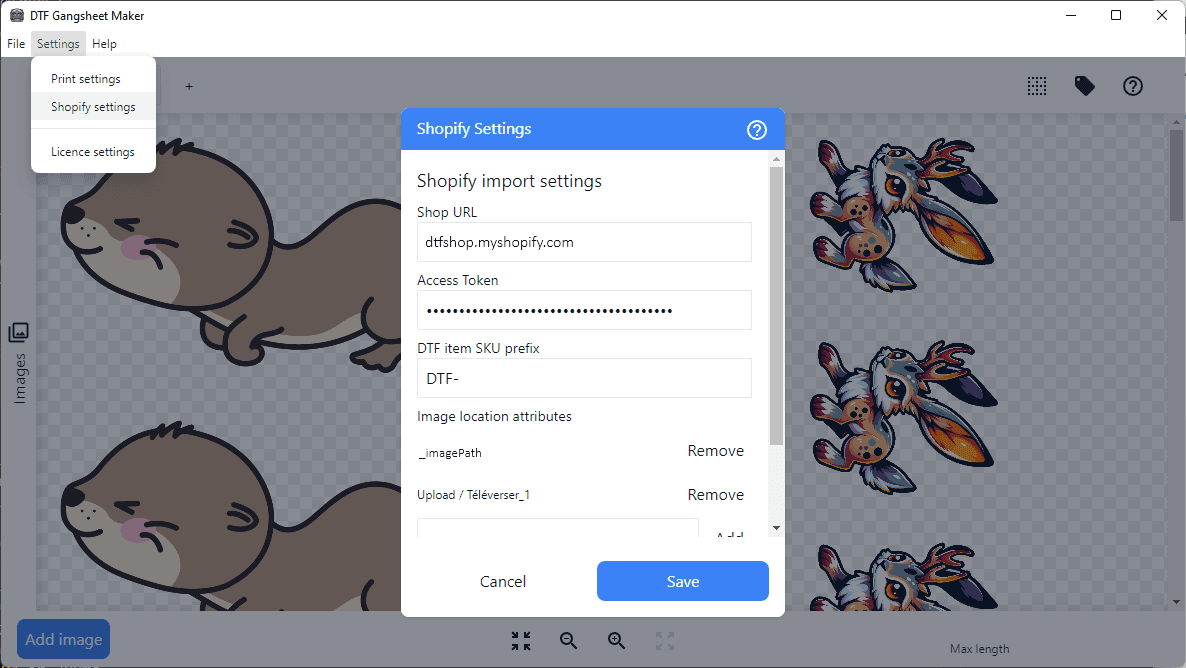1186x668 pixels.
Task: Click the grid dots icon in toolbar
Action: pos(1037,86)
